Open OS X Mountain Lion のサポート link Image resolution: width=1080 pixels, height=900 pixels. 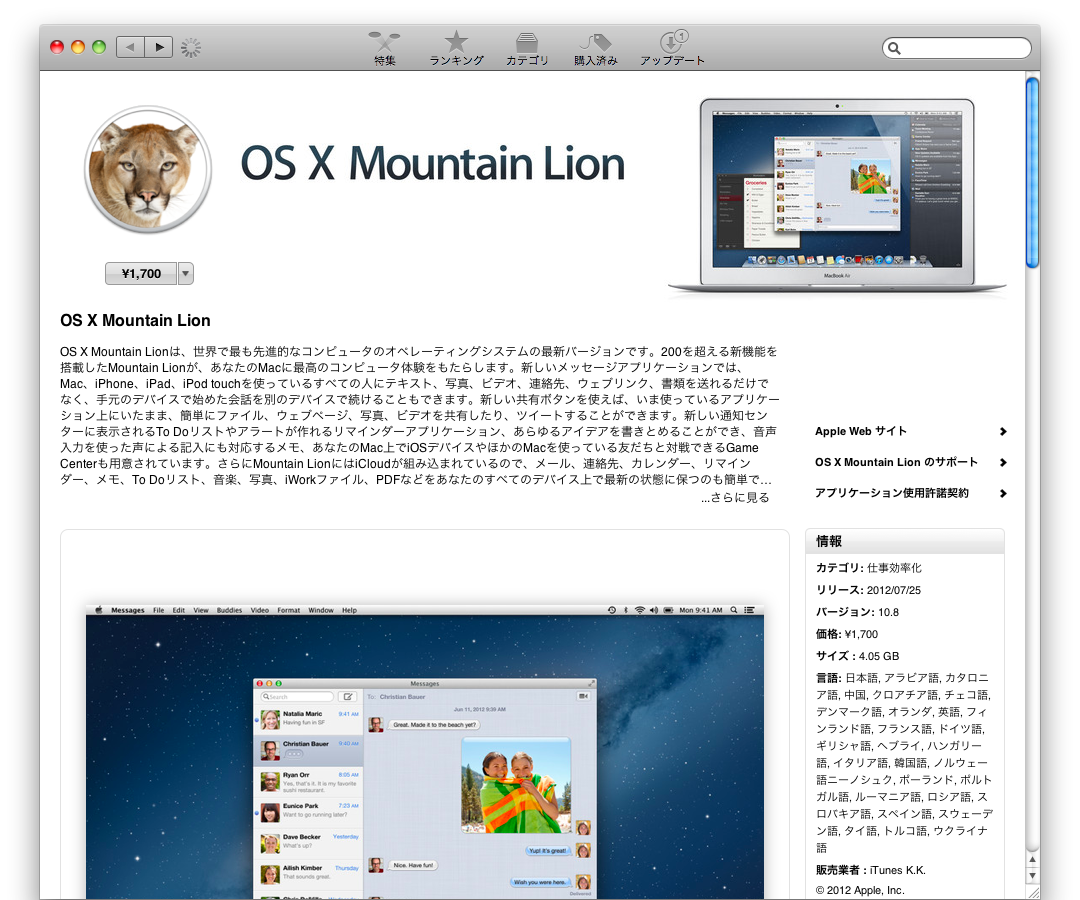tap(896, 462)
